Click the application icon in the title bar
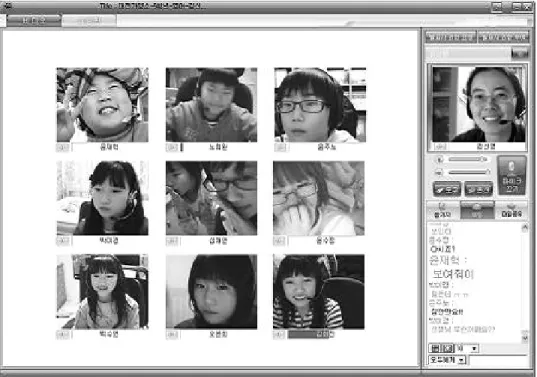This screenshot has width=537, height=377. click(7, 5)
